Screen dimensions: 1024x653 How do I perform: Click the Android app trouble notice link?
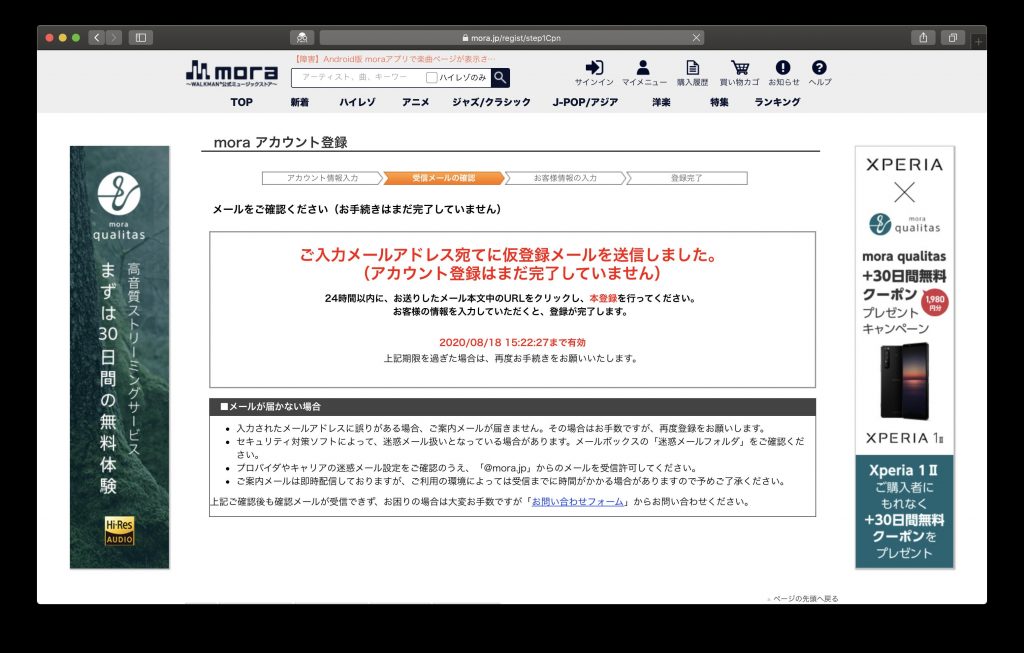[x=394, y=59]
